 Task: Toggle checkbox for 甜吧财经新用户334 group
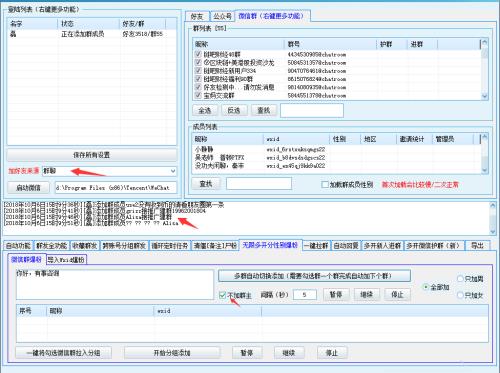coord(198,70)
